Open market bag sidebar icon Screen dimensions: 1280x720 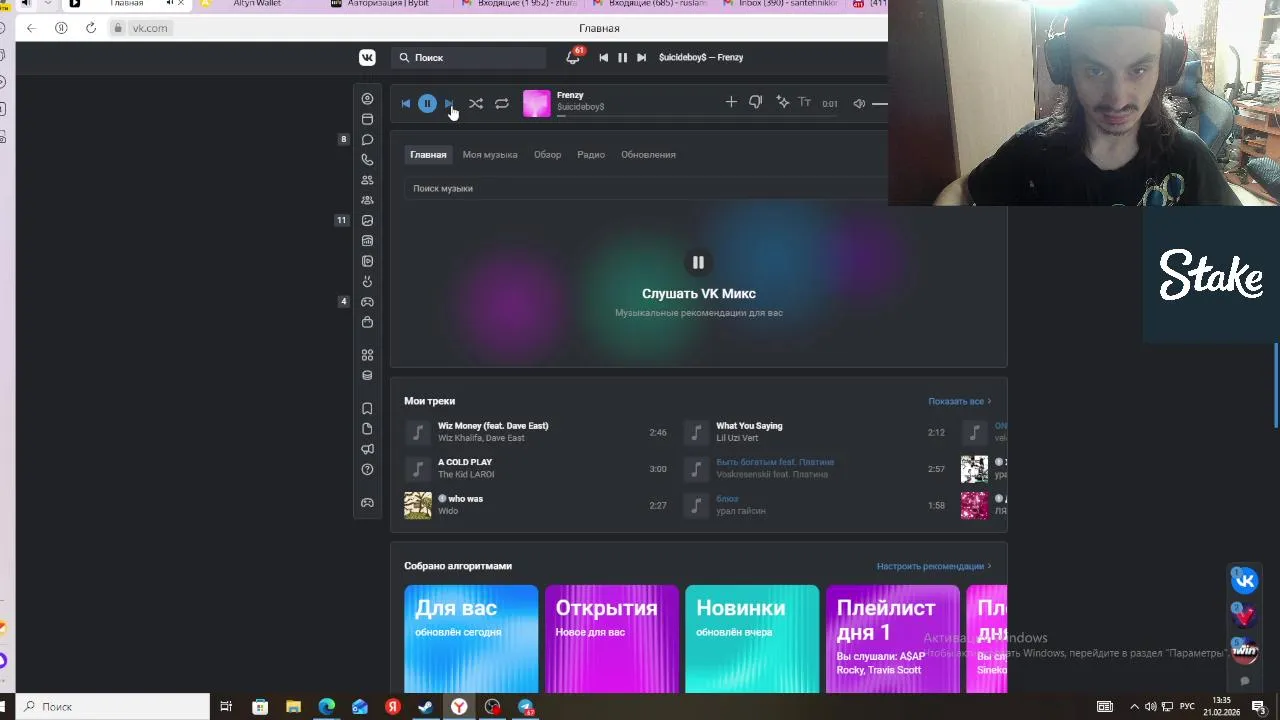367,322
